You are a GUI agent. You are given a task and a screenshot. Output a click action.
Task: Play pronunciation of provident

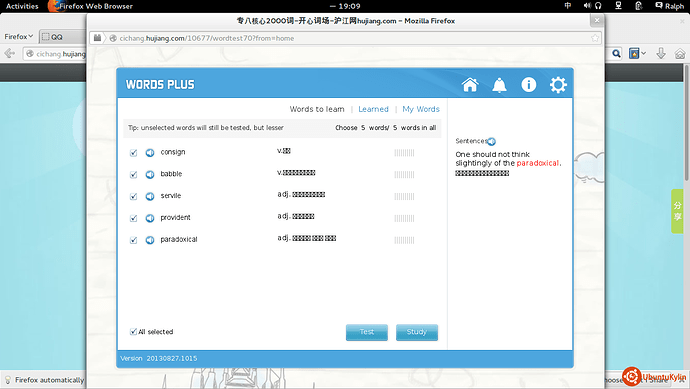coord(150,218)
